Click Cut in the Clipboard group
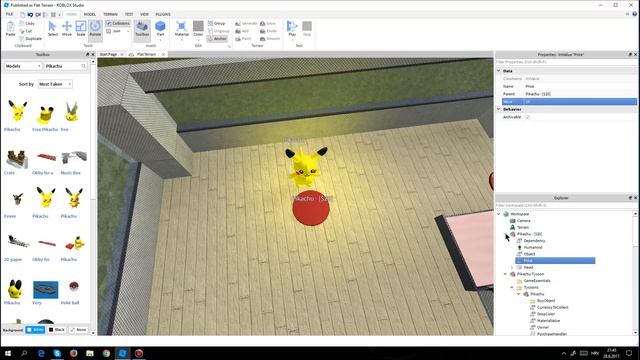 coord(26,31)
